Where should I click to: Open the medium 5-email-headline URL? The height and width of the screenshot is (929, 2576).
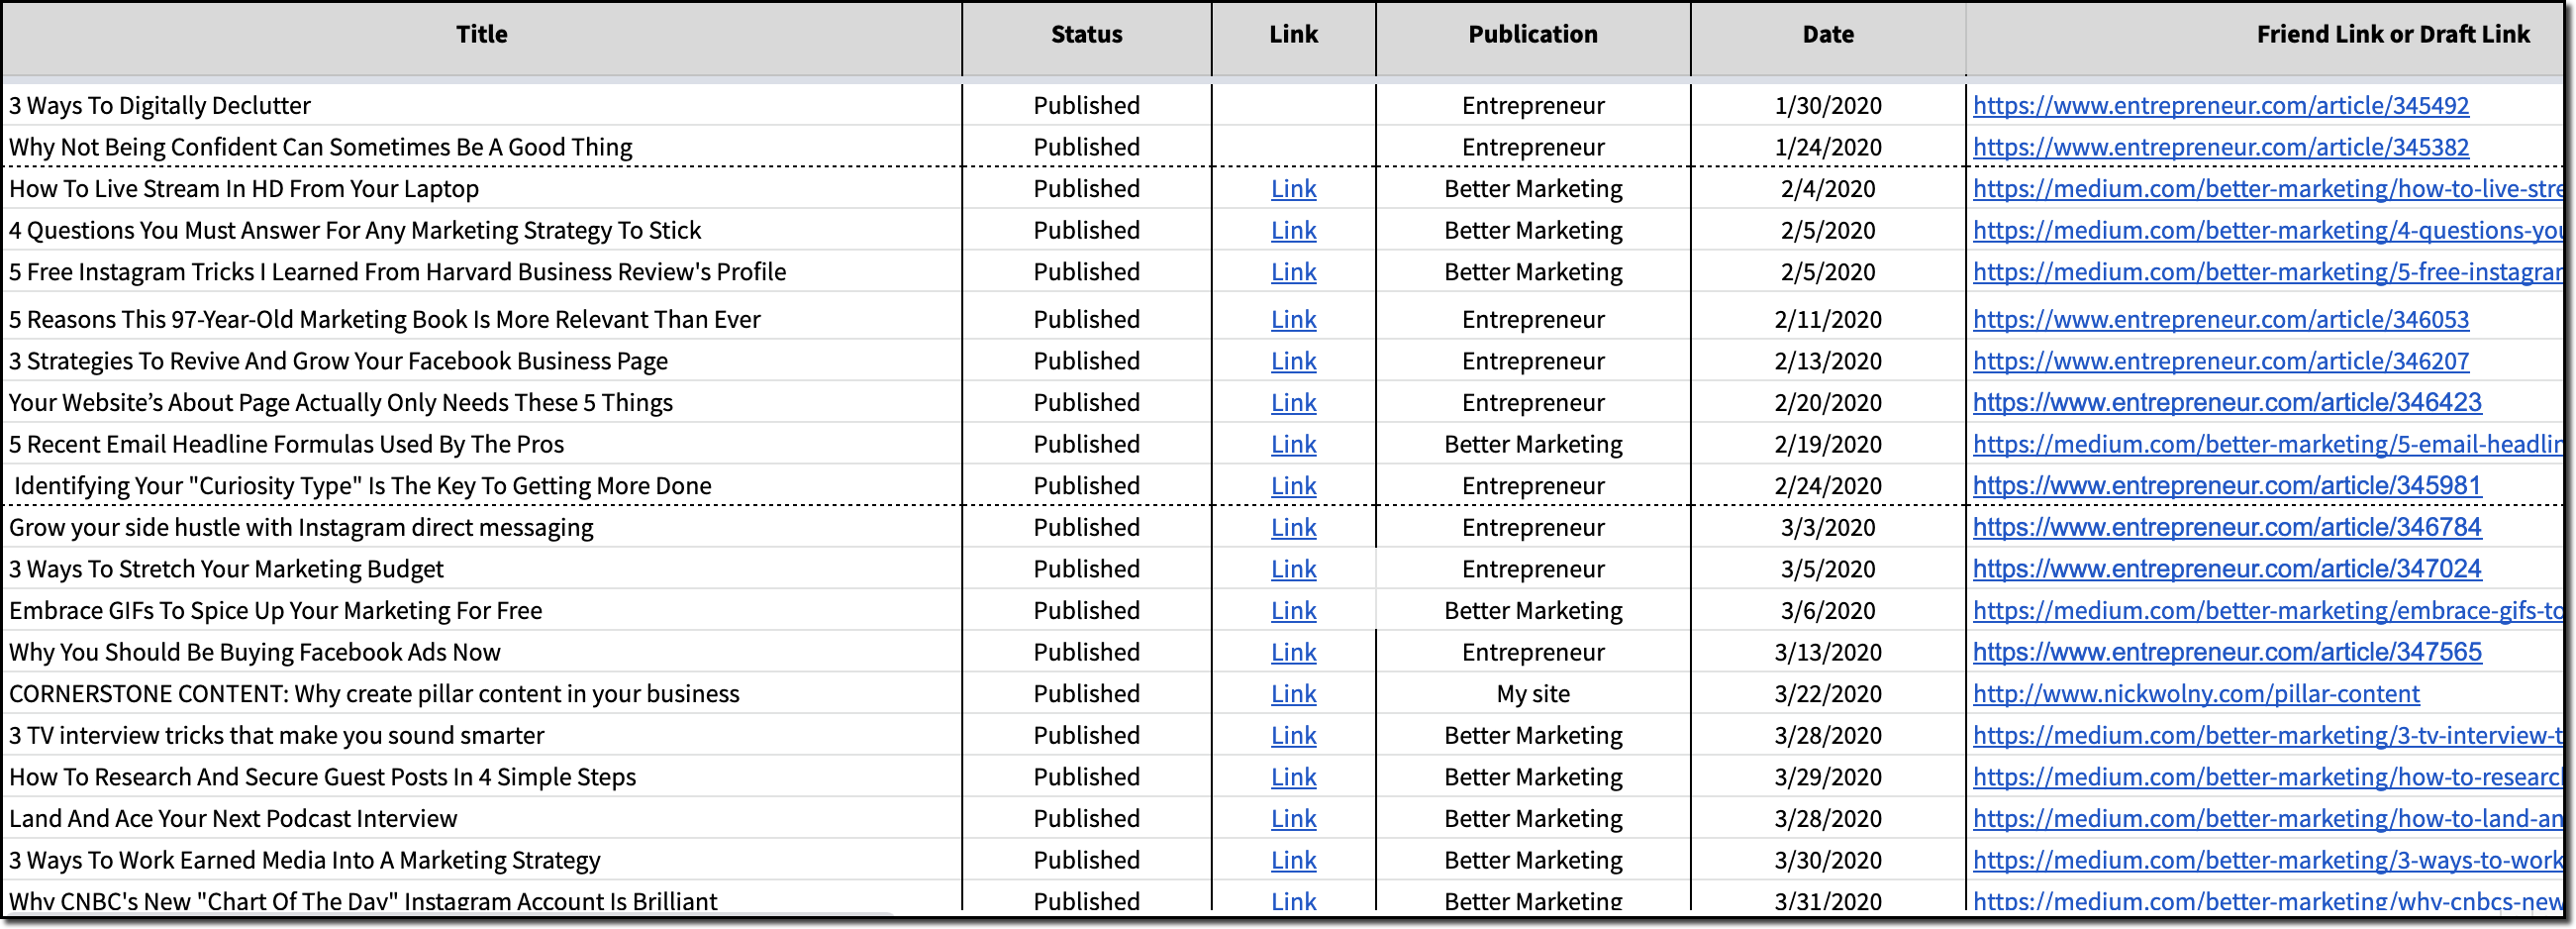[x=2268, y=445]
